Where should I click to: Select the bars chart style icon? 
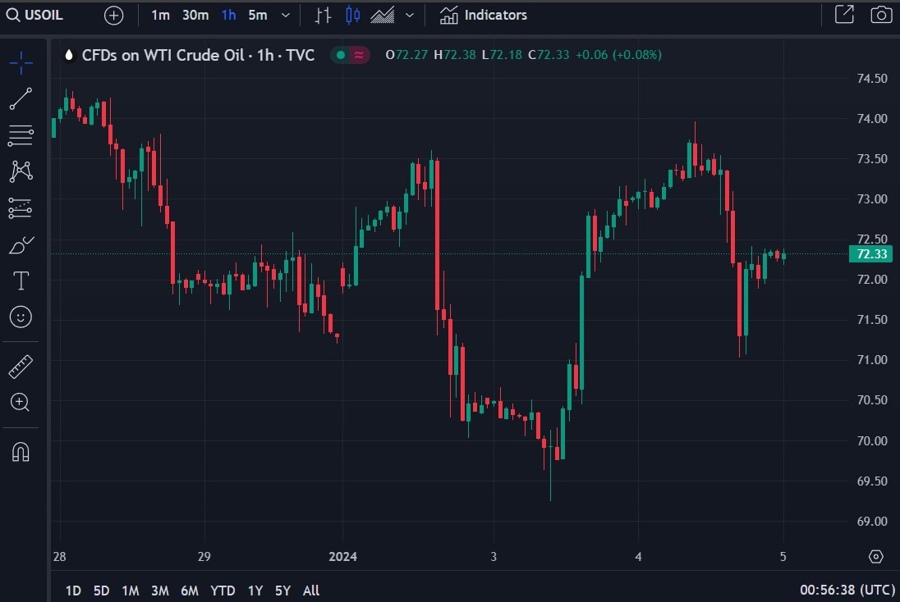[323, 15]
